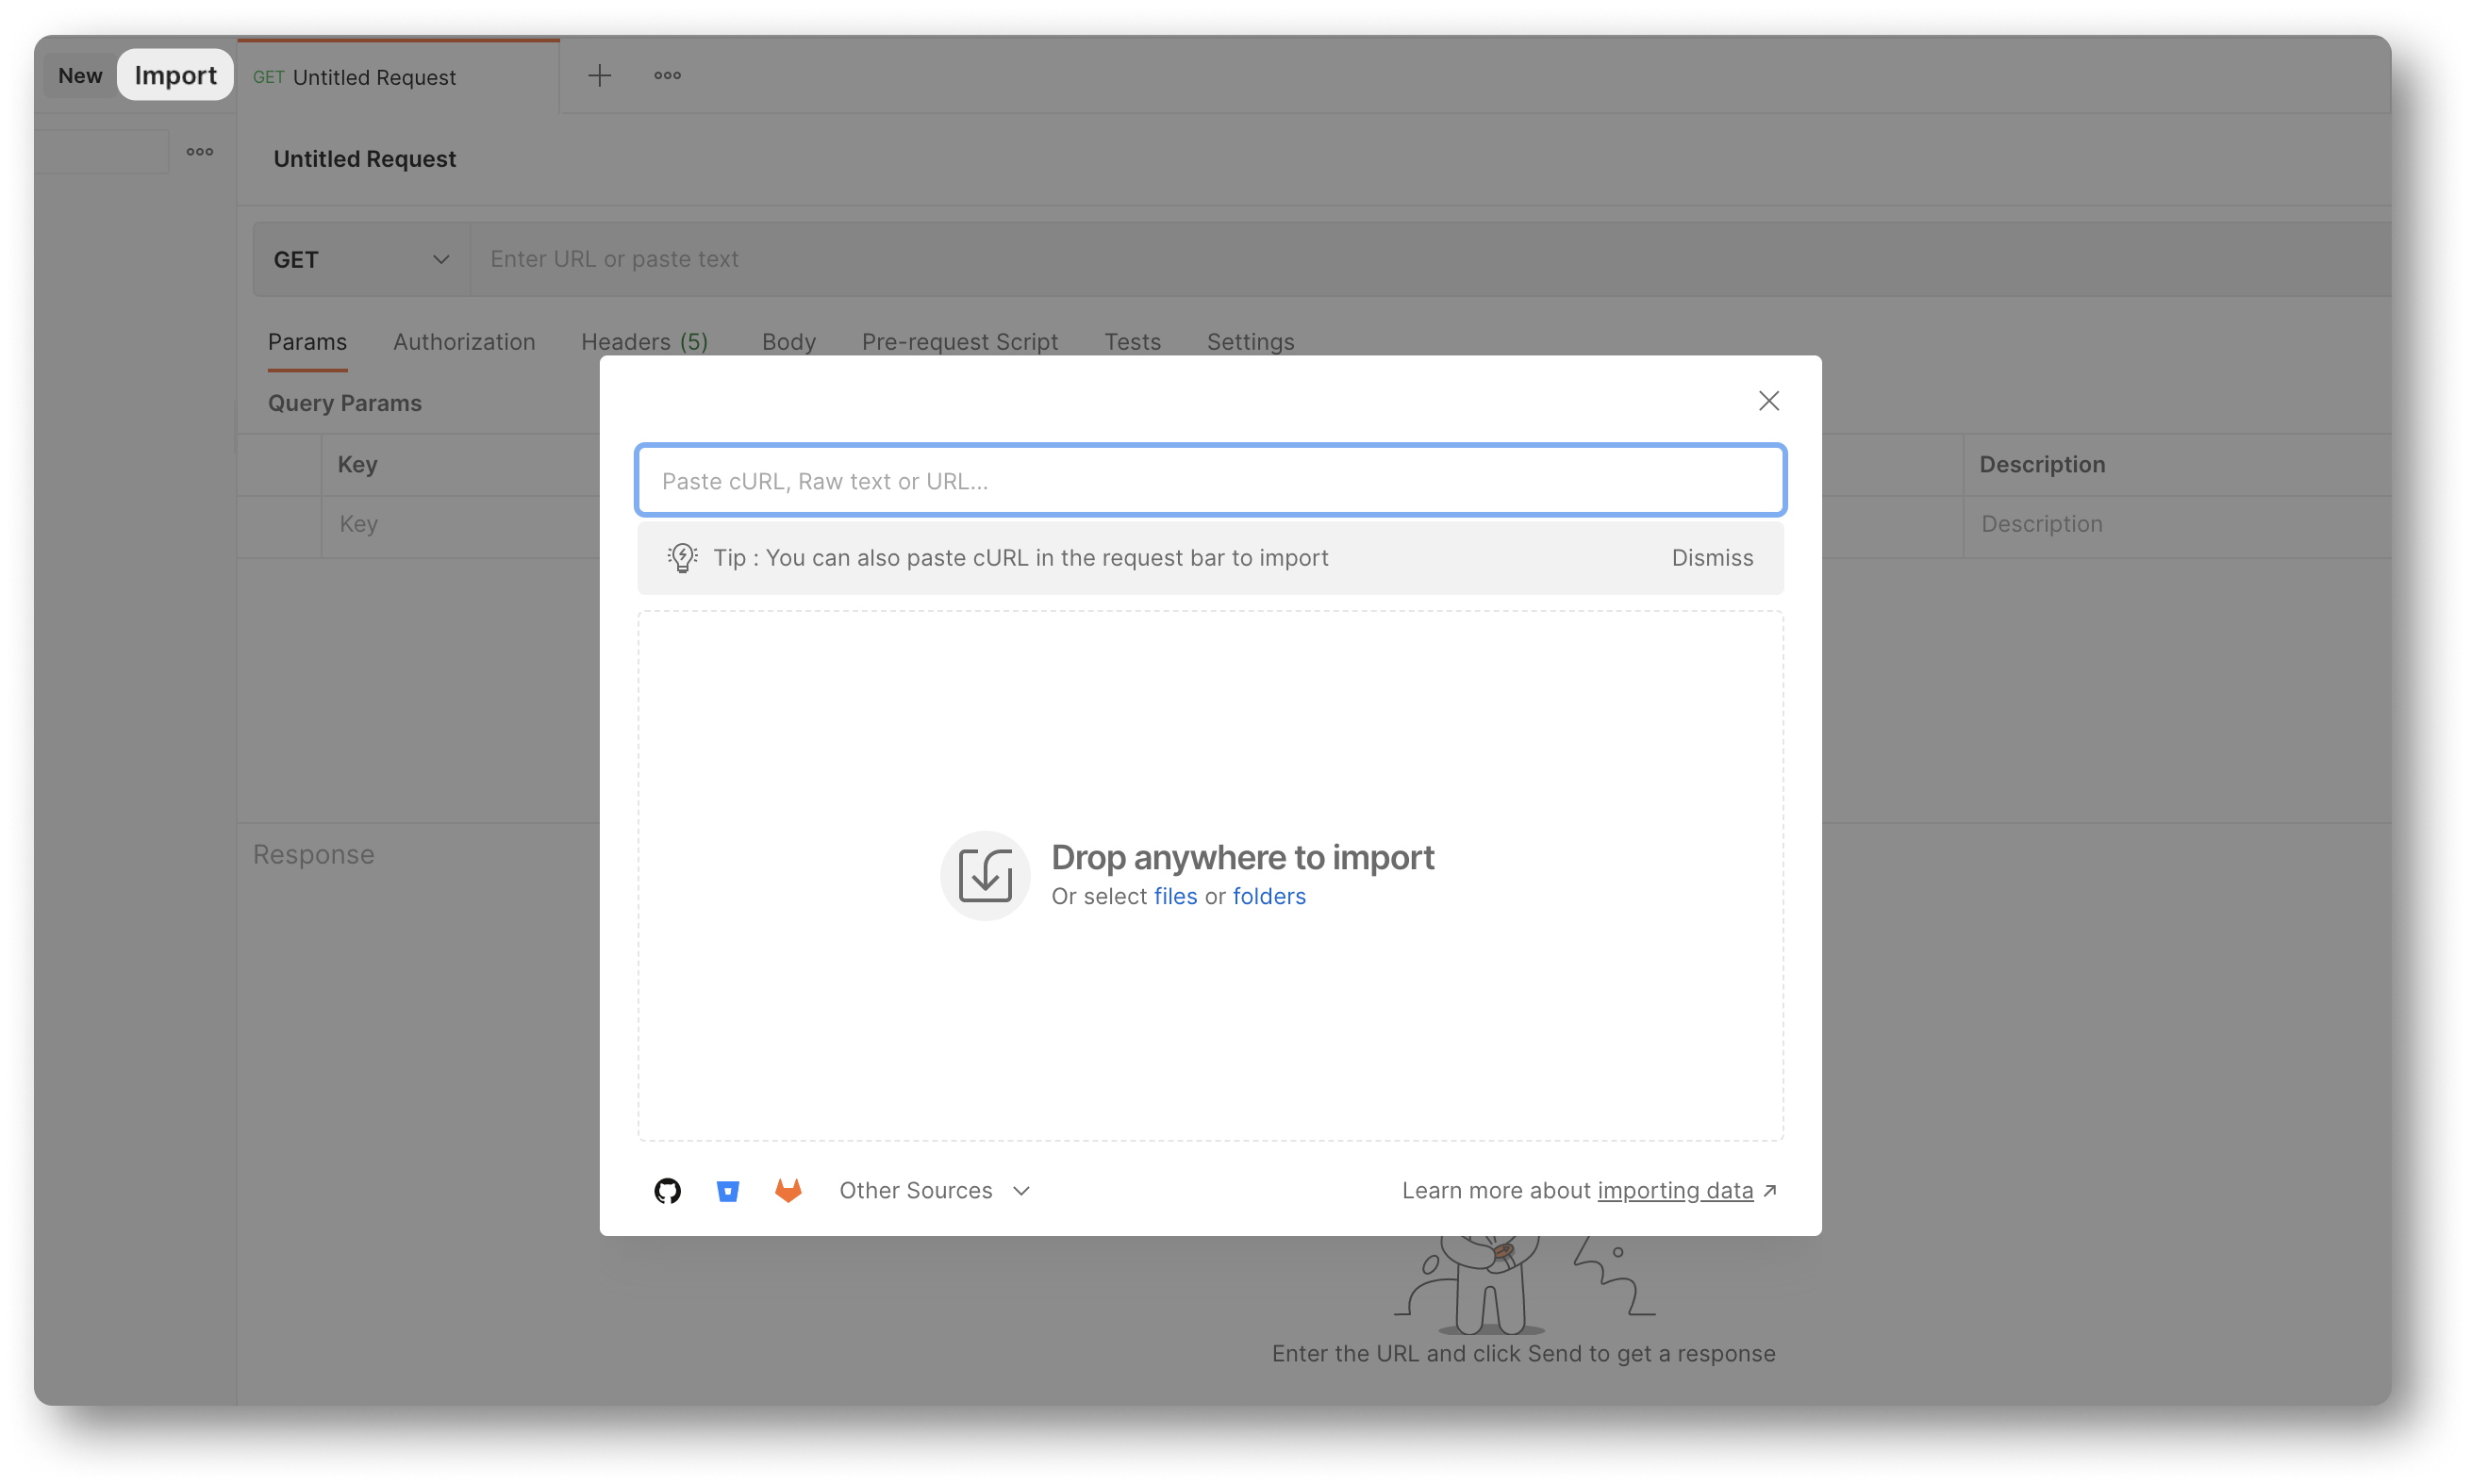
Task: Expand the GET request method selector
Action: pos(360,257)
